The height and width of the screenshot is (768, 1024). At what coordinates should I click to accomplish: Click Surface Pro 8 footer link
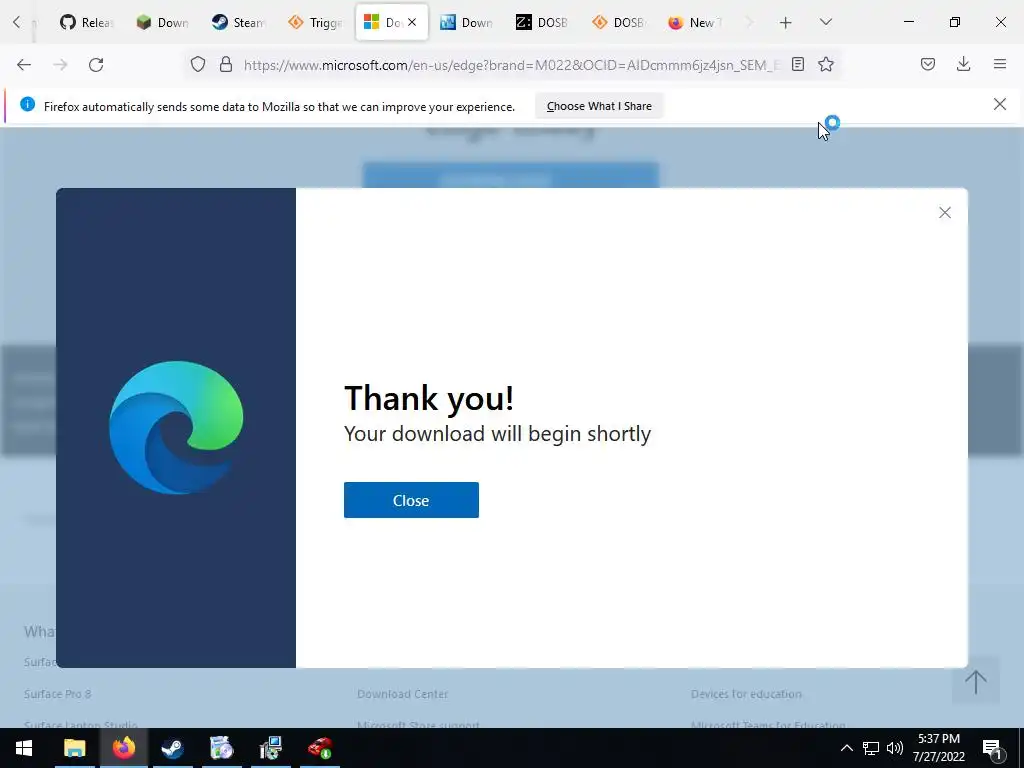tap(57, 694)
